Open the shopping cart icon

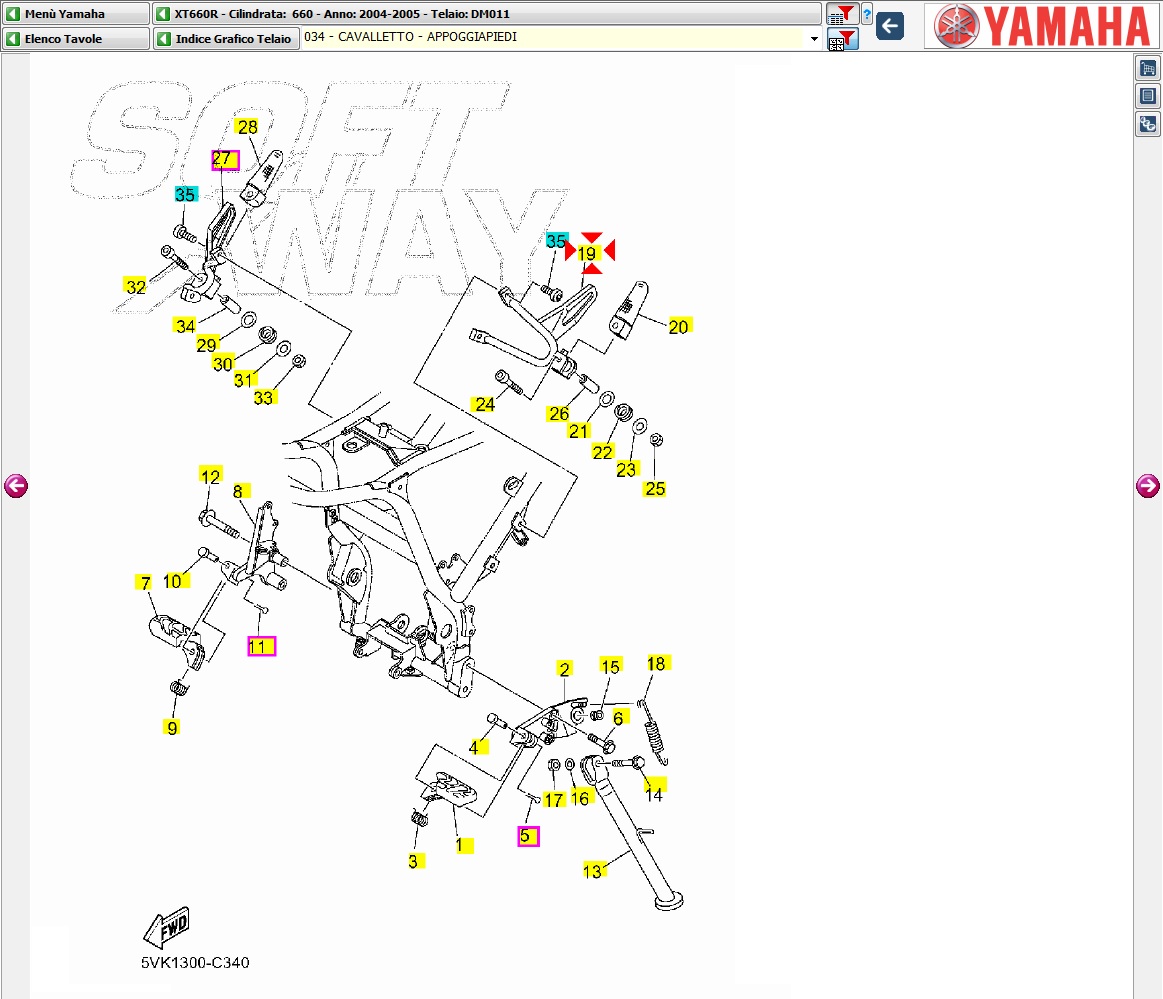coord(1148,68)
